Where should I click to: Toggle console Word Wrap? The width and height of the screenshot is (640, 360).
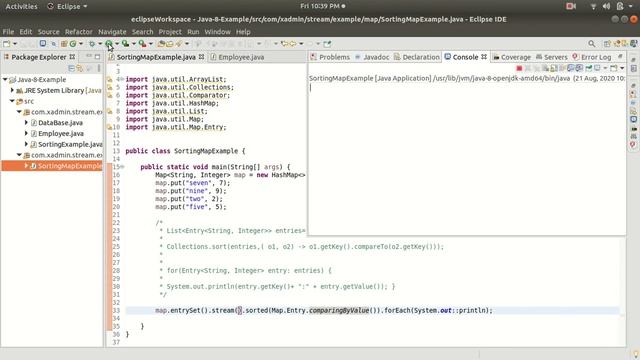(562, 68)
